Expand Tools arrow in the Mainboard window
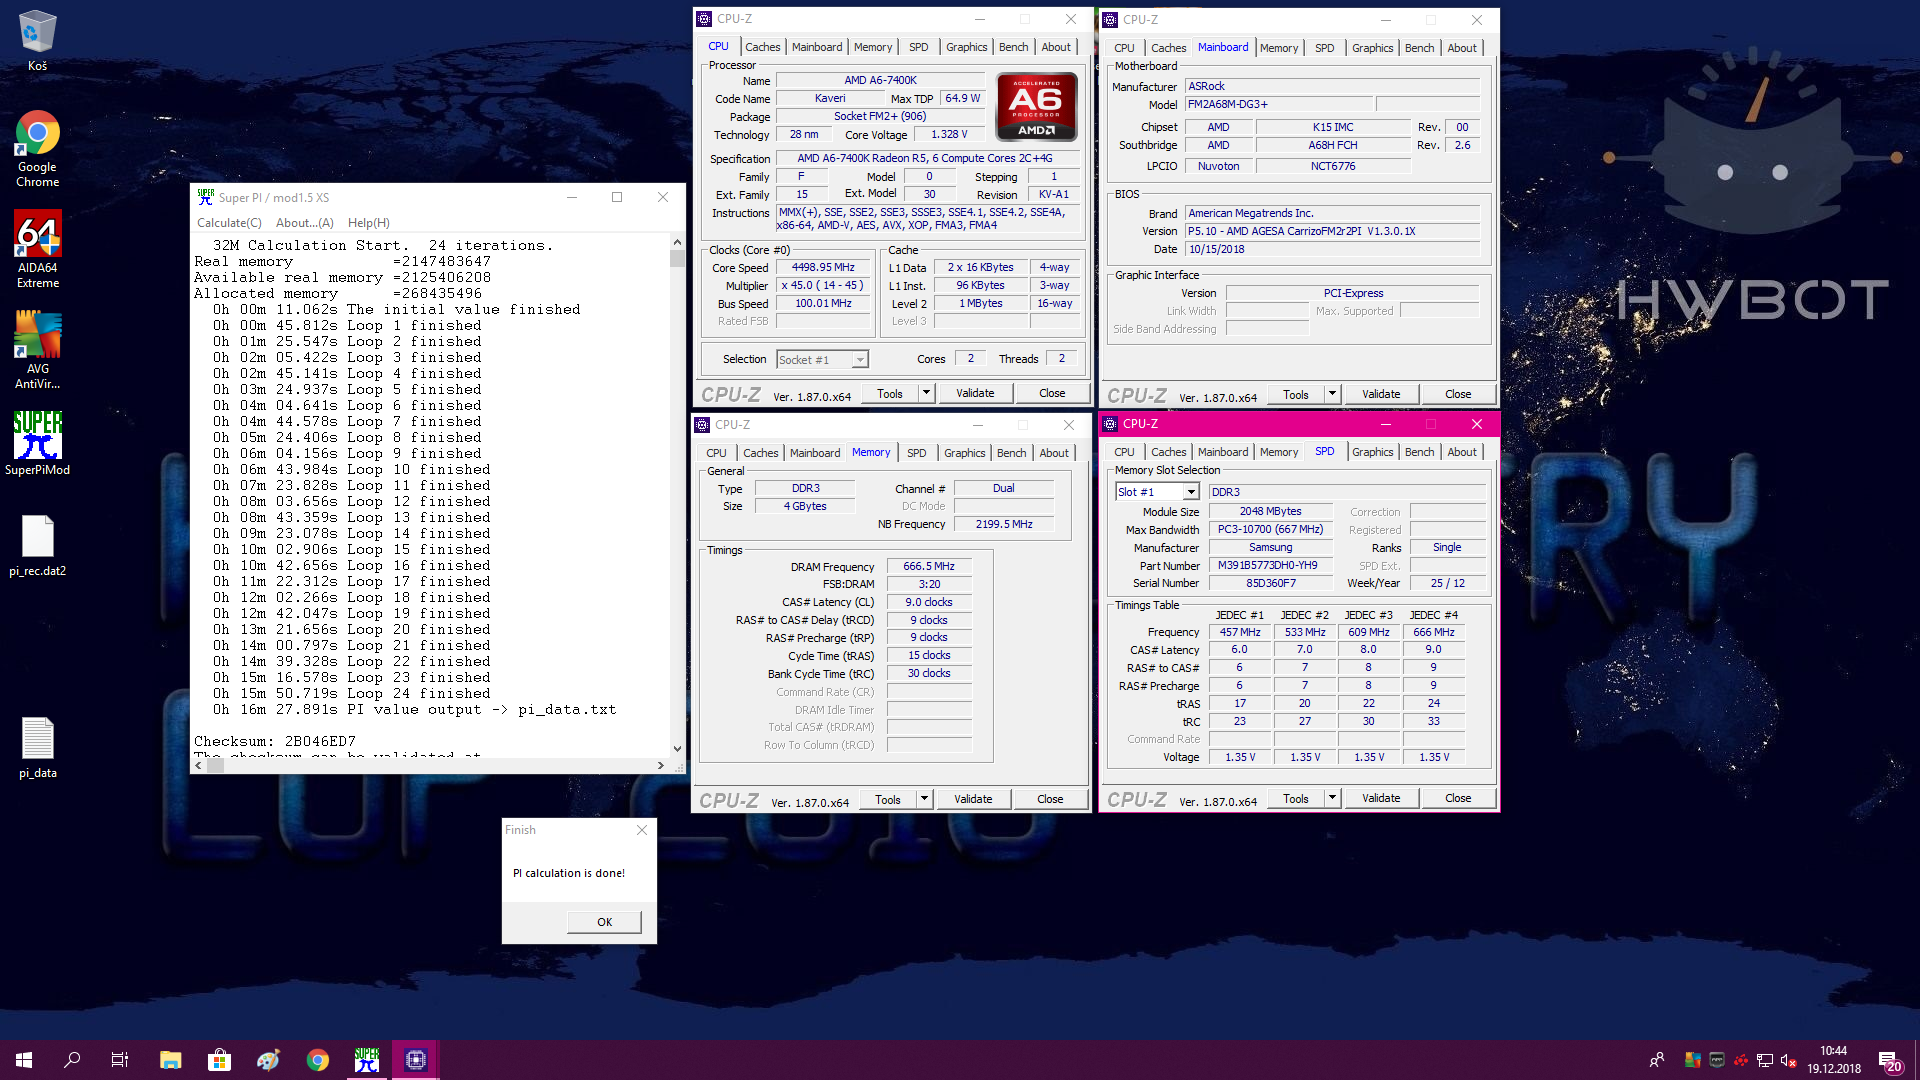This screenshot has width=1920, height=1080. pyautogui.click(x=1332, y=394)
